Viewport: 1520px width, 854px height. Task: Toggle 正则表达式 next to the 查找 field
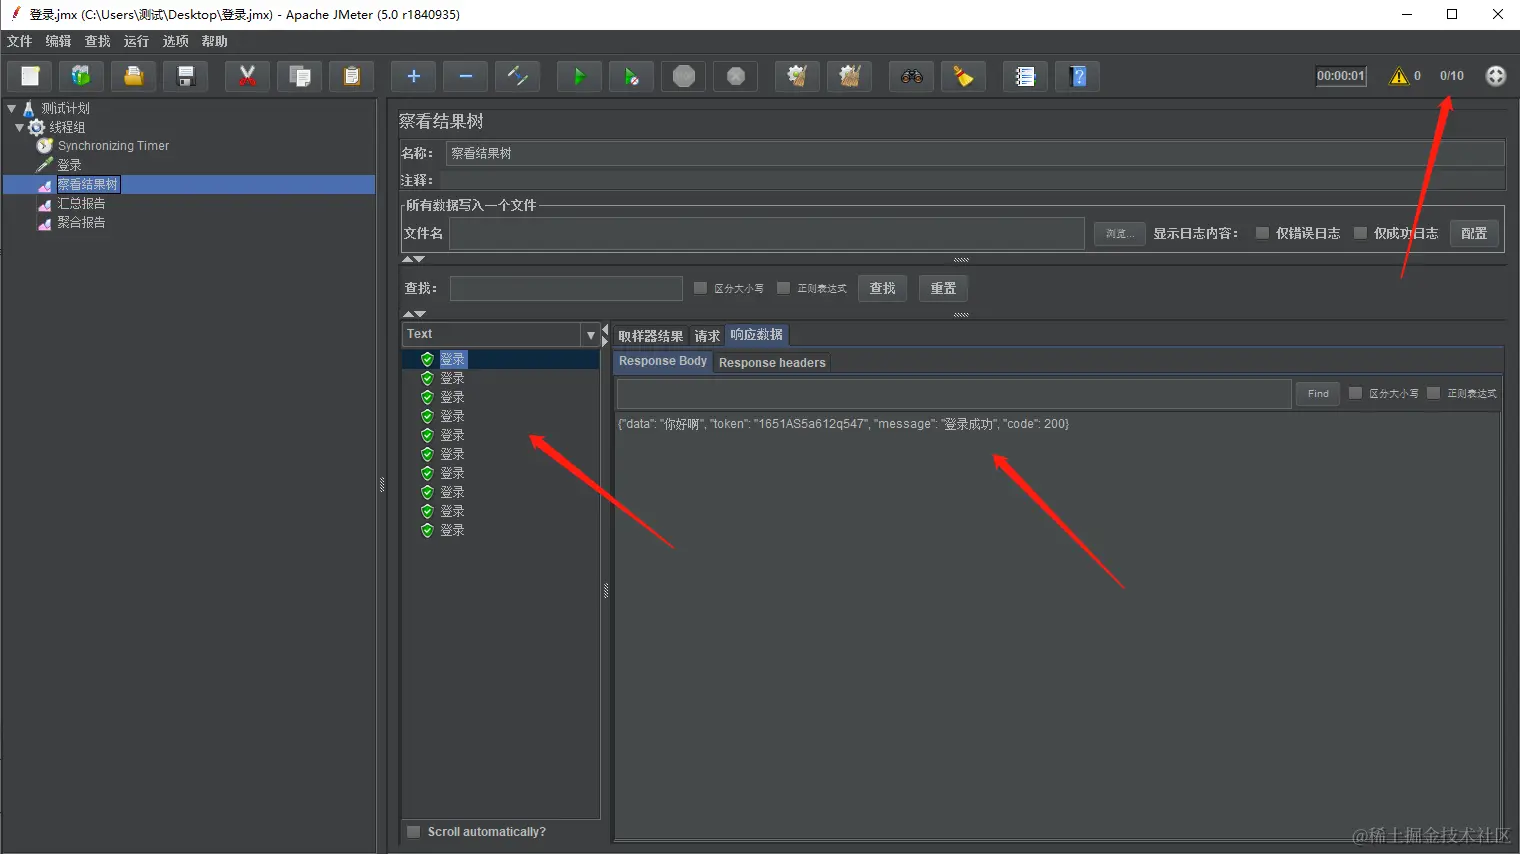[x=783, y=288]
